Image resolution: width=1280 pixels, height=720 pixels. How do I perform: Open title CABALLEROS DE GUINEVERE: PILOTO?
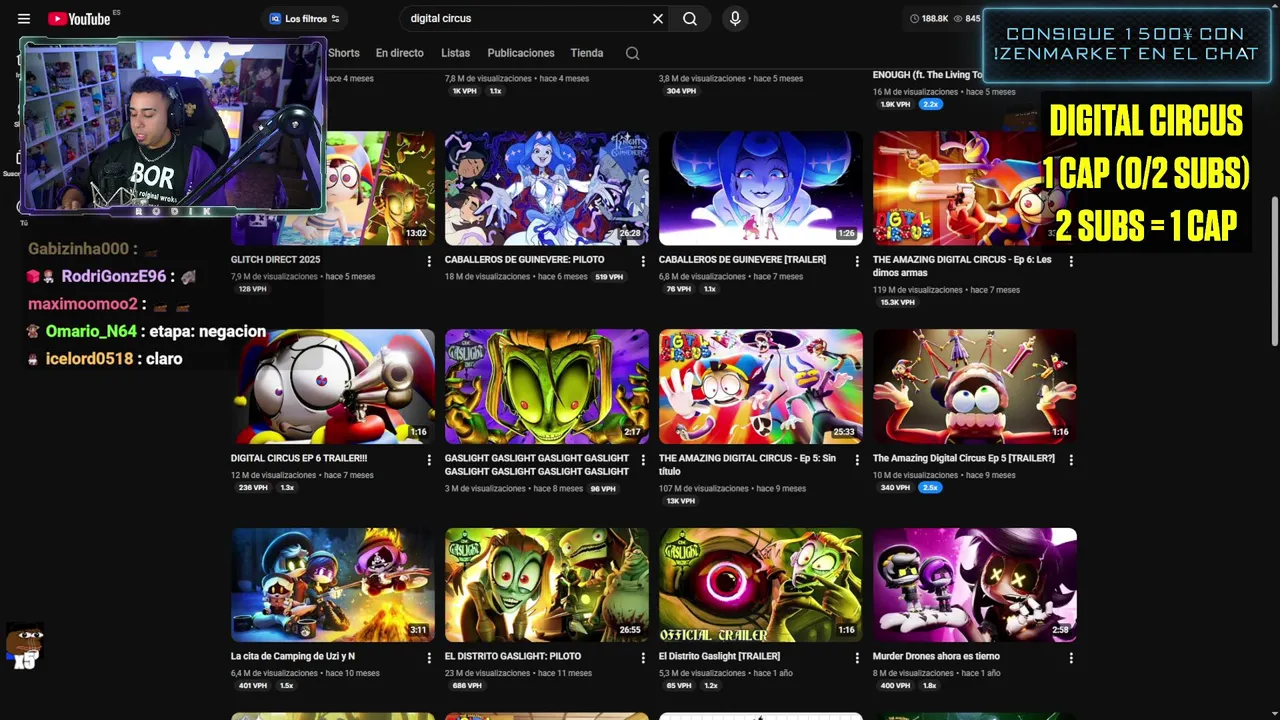[525, 260]
